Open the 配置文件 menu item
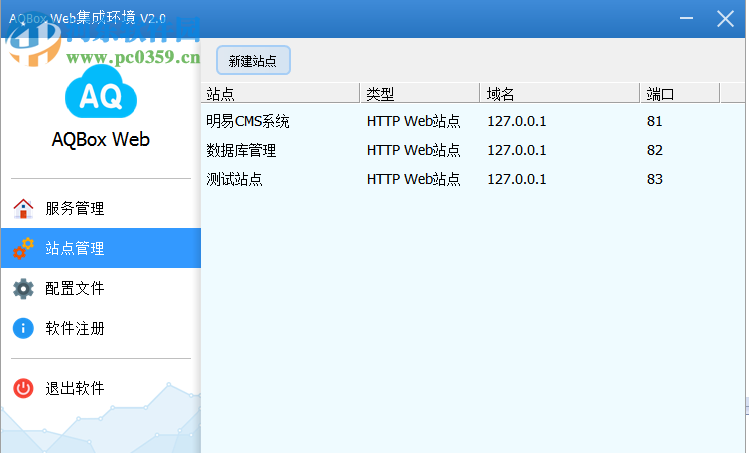Viewport: 749px width, 453px height. pos(101,289)
